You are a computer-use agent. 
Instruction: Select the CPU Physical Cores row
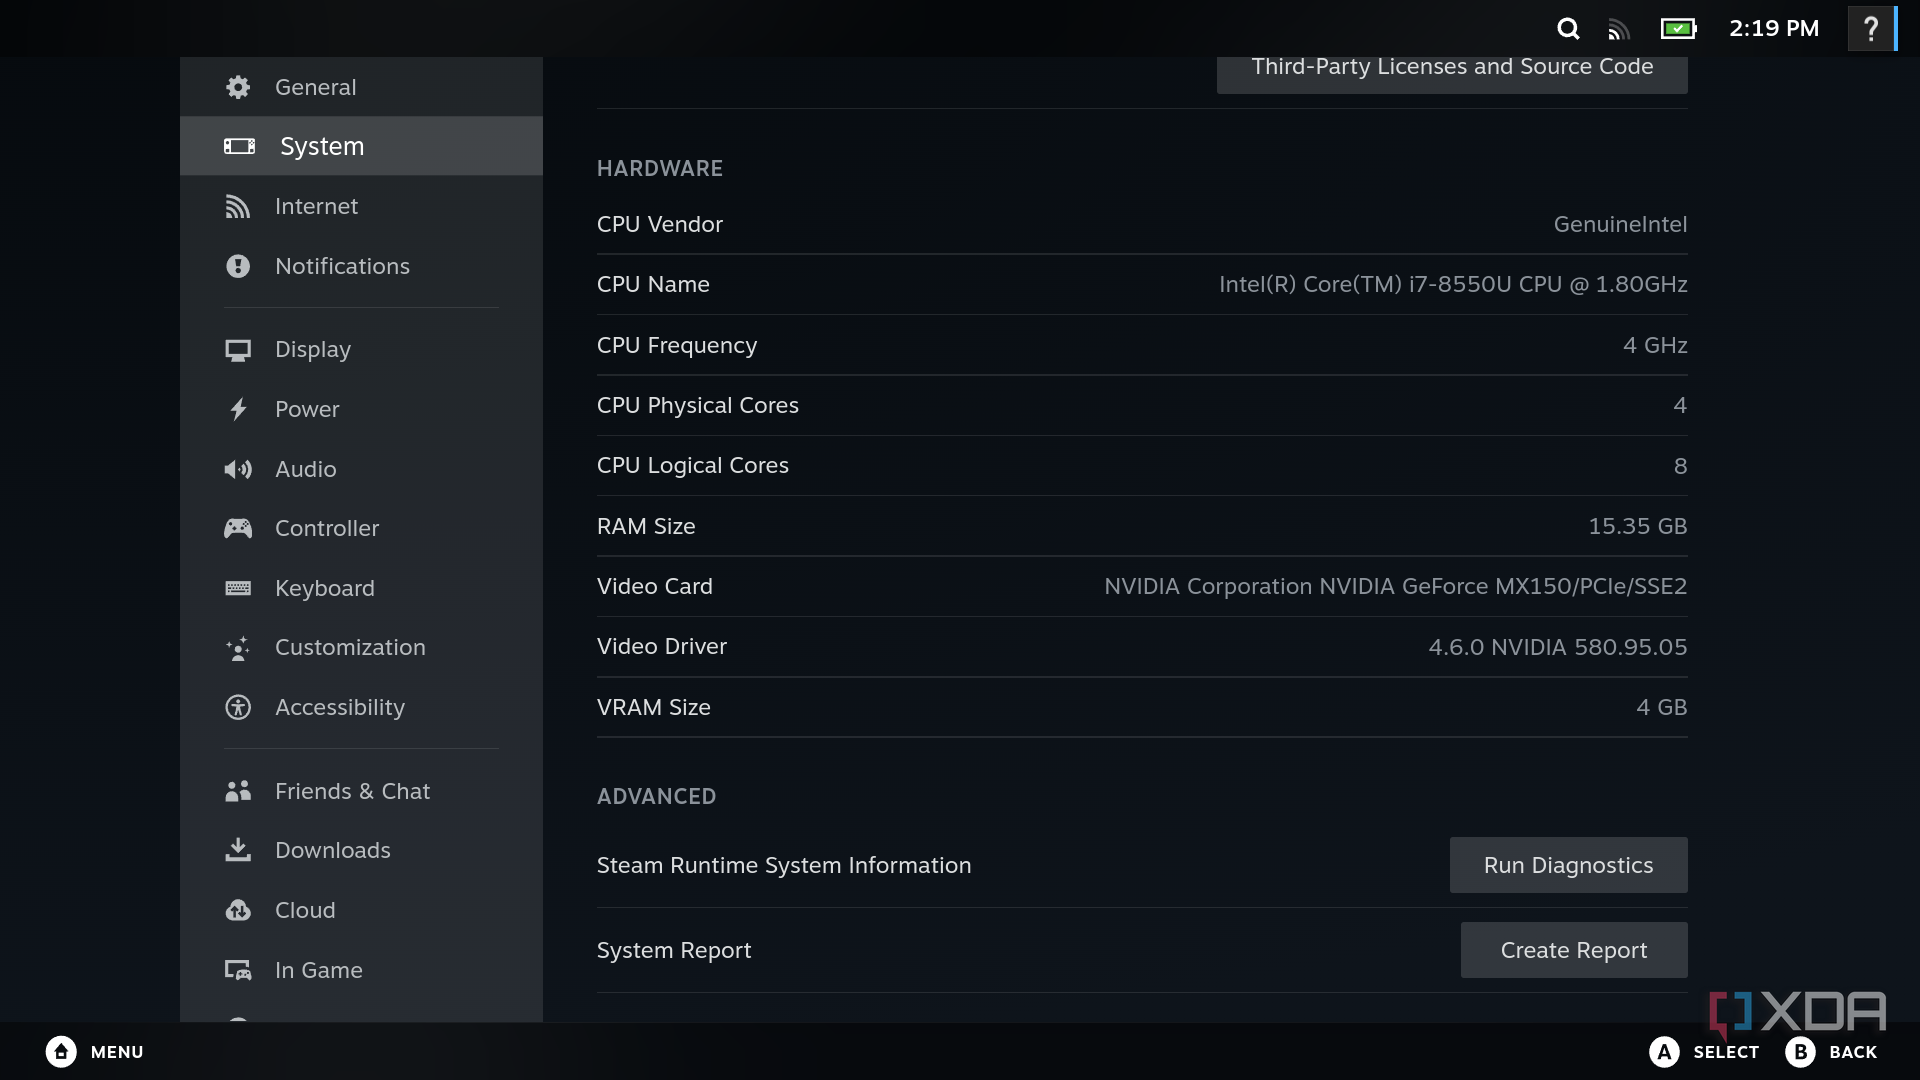point(1142,405)
